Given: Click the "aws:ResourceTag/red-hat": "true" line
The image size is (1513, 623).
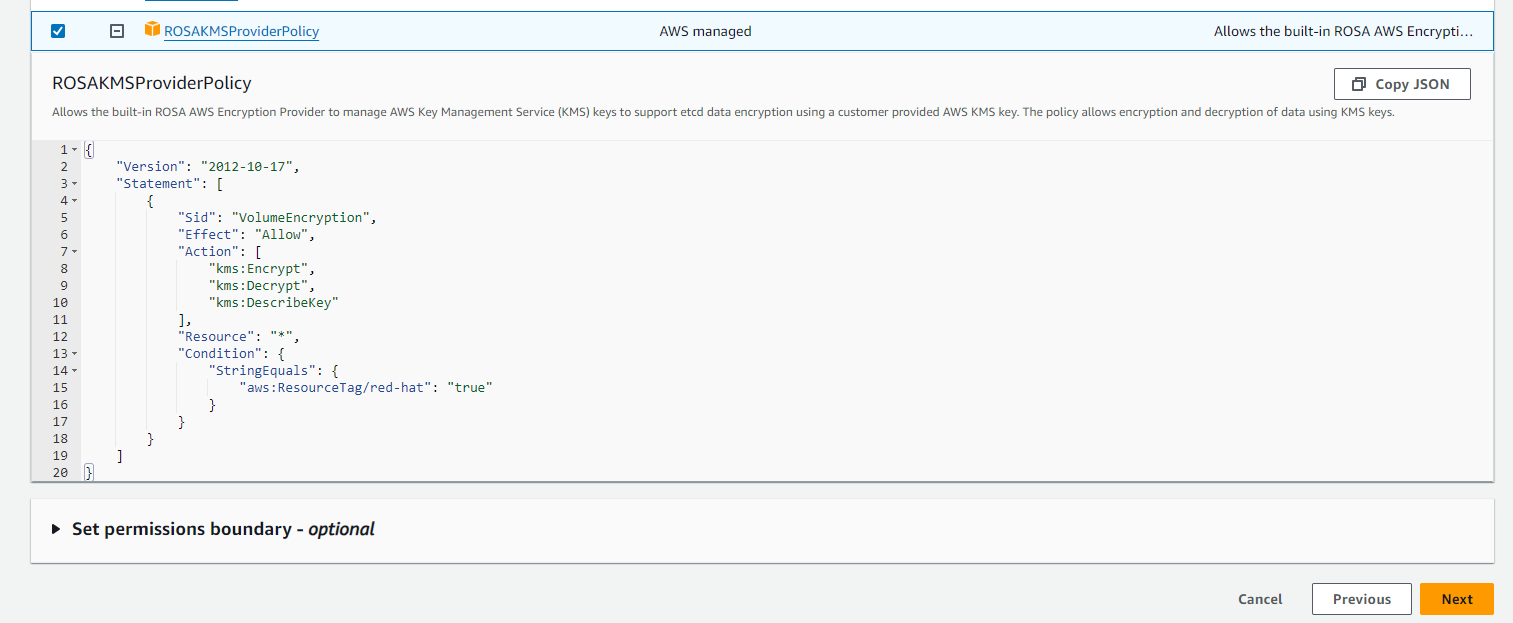Looking at the screenshot, I should [366, 388].
